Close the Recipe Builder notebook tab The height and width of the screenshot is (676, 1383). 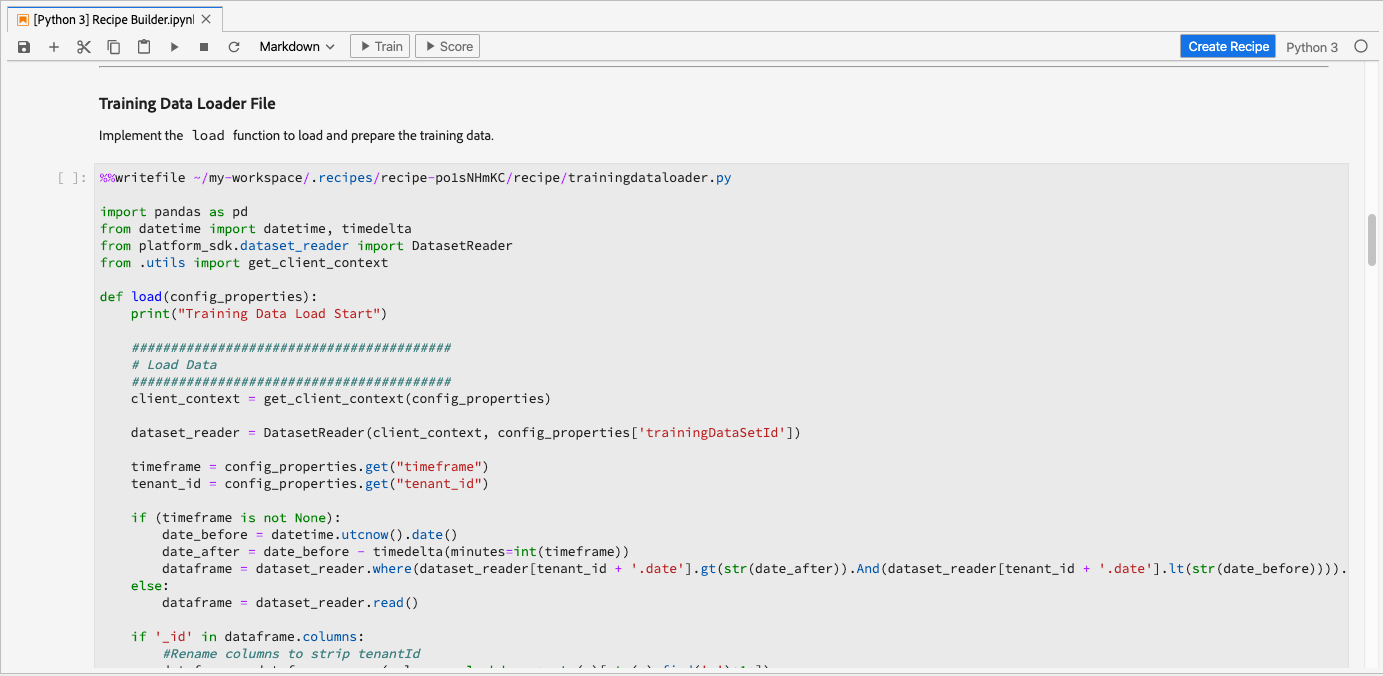coord(206,19)
